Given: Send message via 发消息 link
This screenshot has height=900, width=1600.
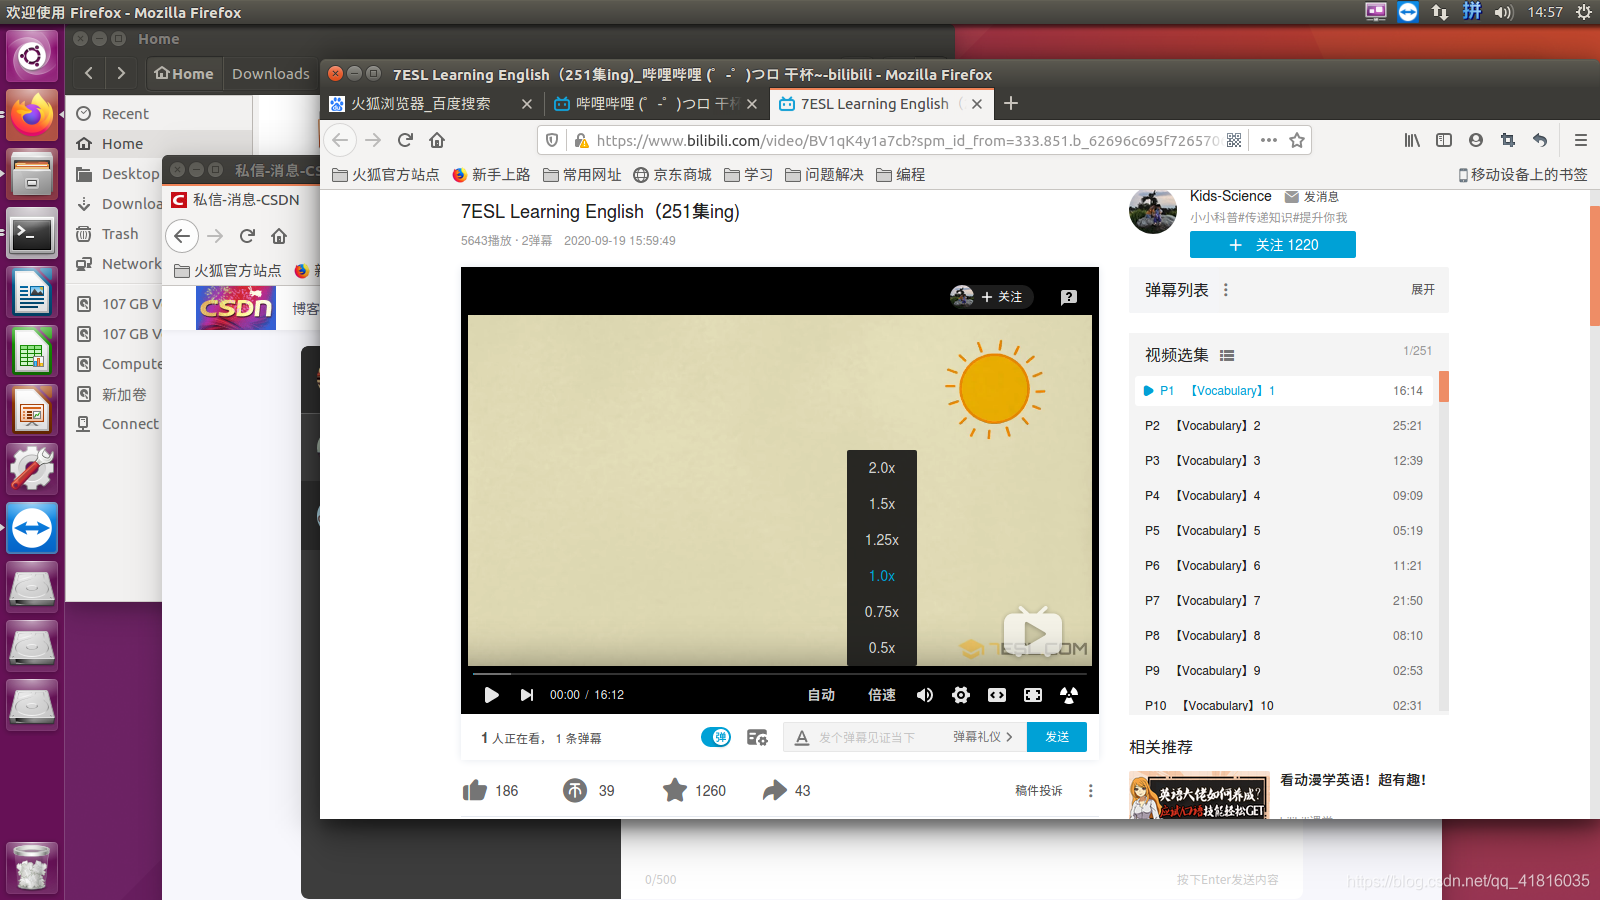Looking at the screenshot, I should [1312, 197].
